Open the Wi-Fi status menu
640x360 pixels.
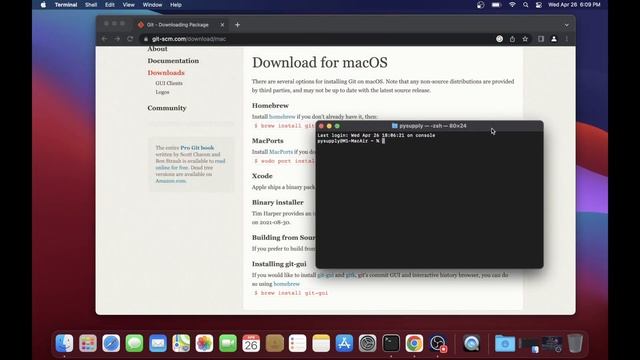coord(512,5)
